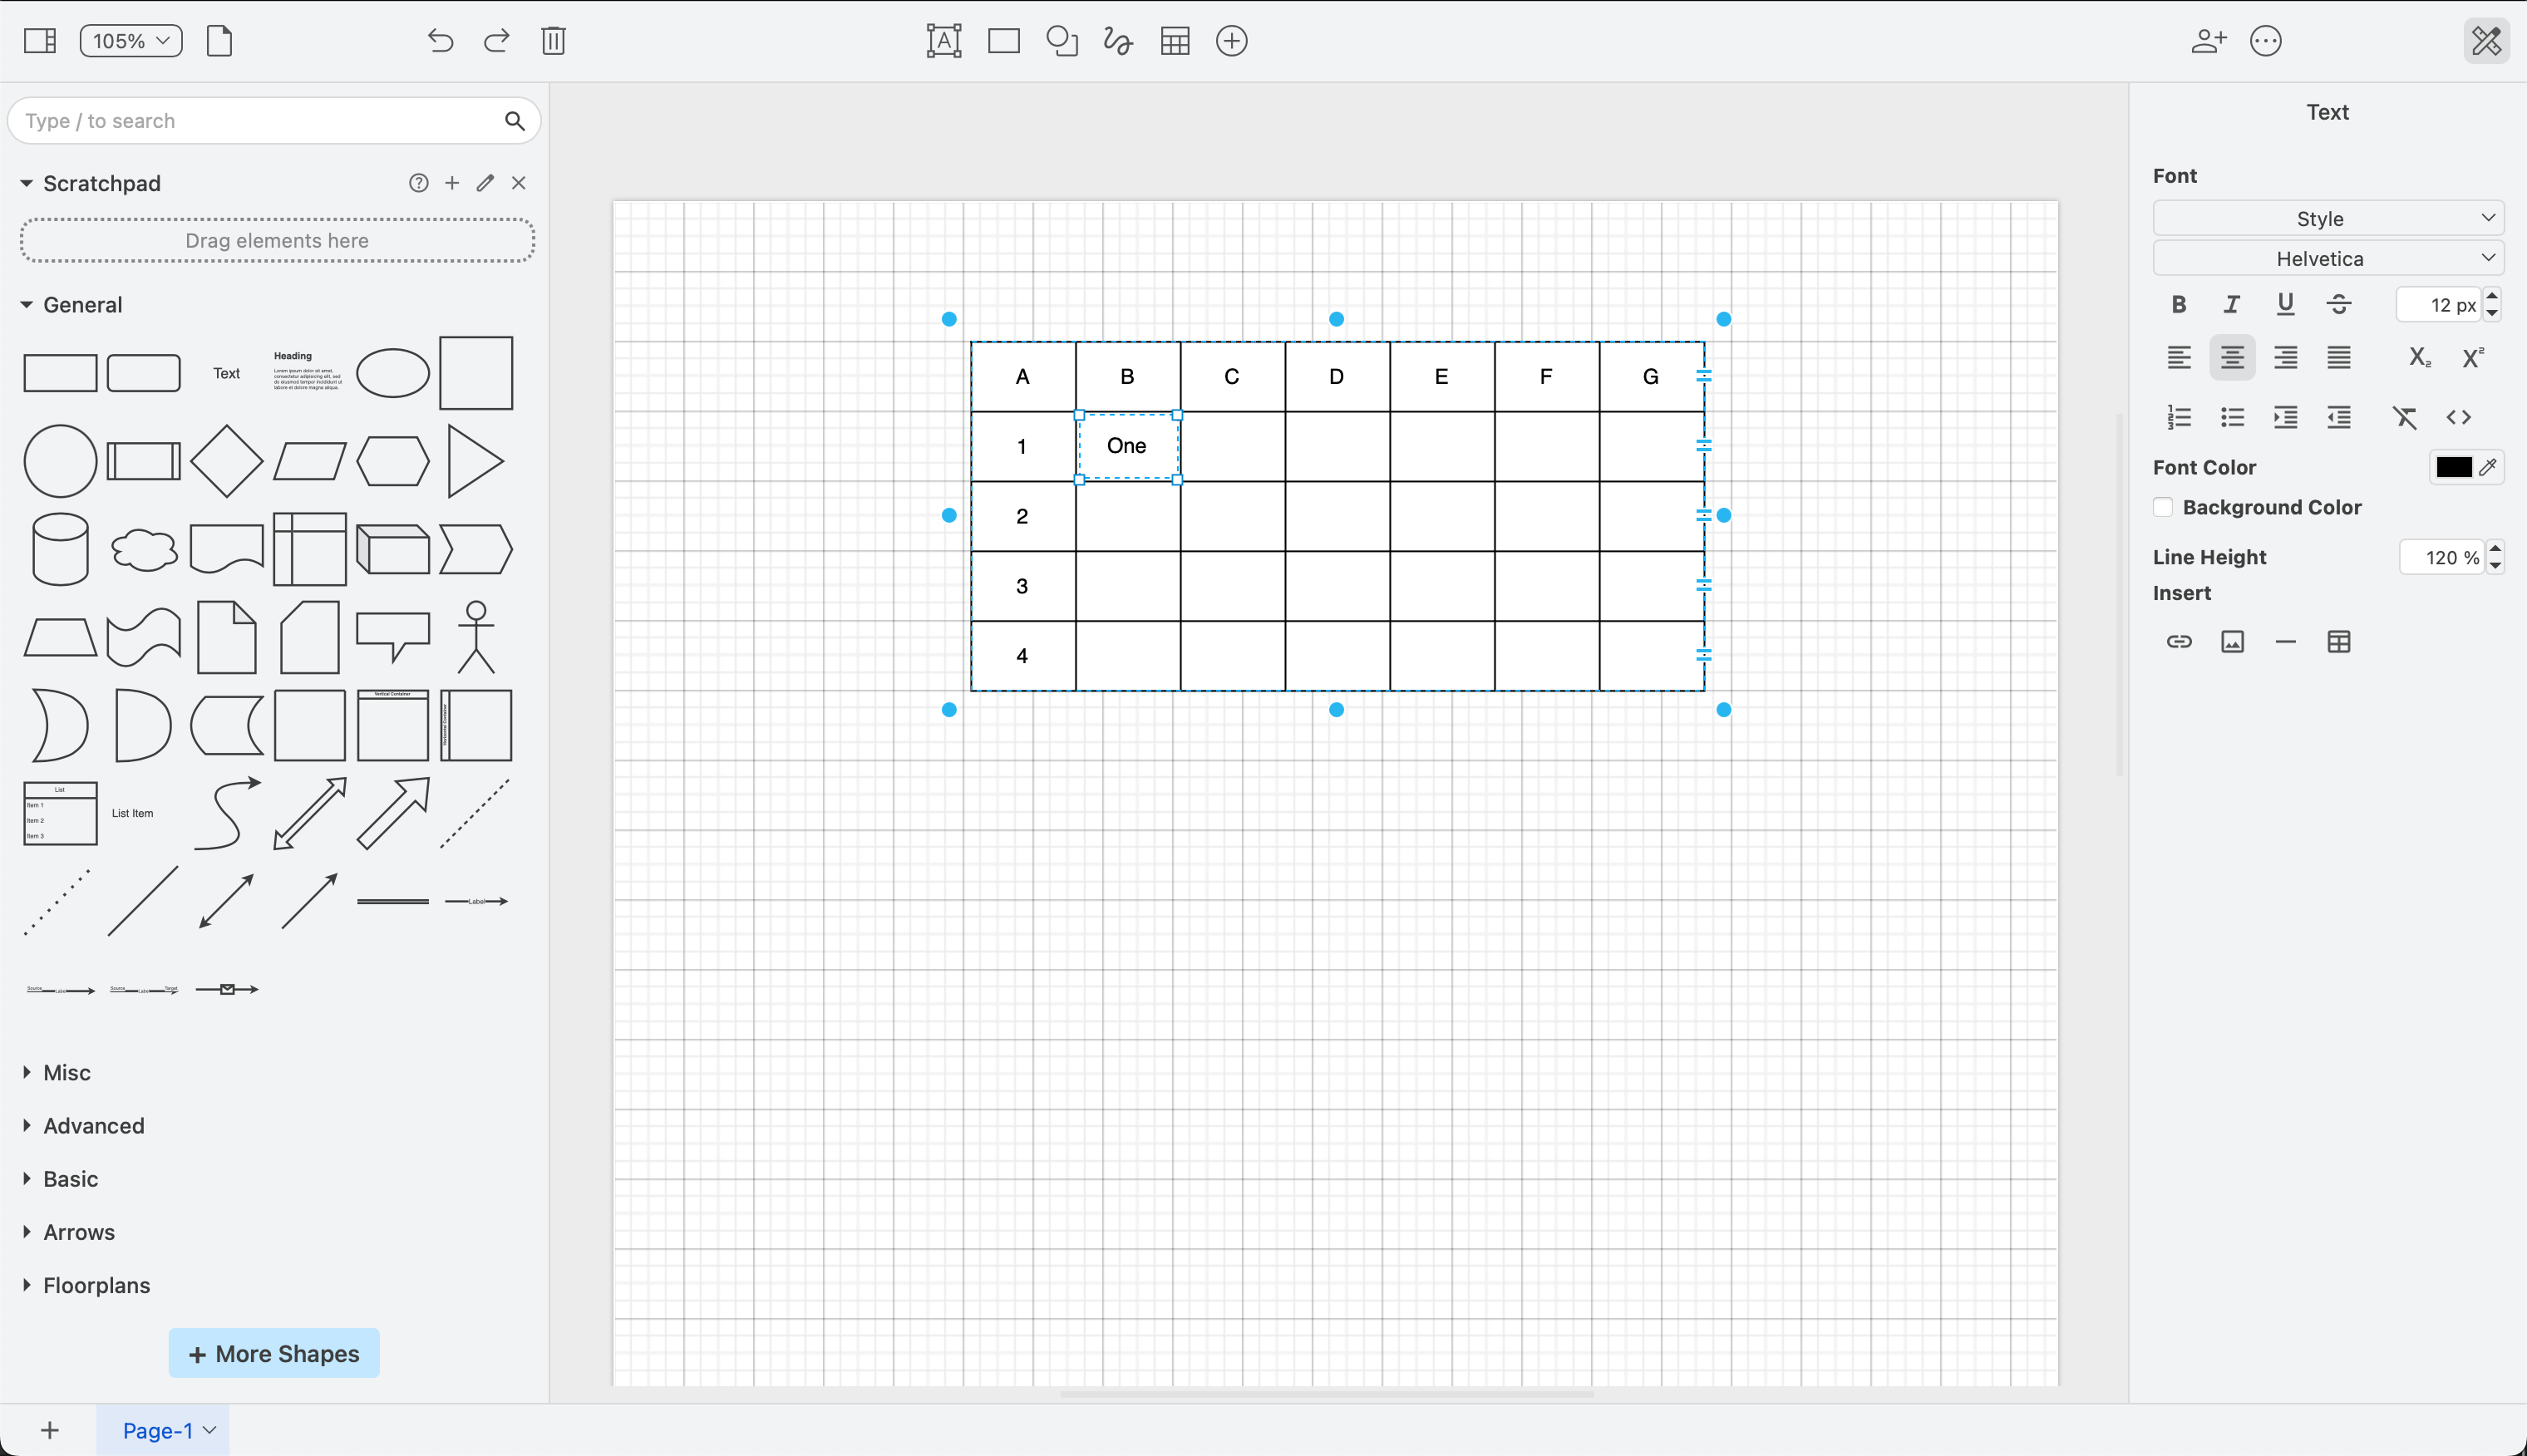
Task: Expand the Floorplans shape section
Action: coord(96,1285)
